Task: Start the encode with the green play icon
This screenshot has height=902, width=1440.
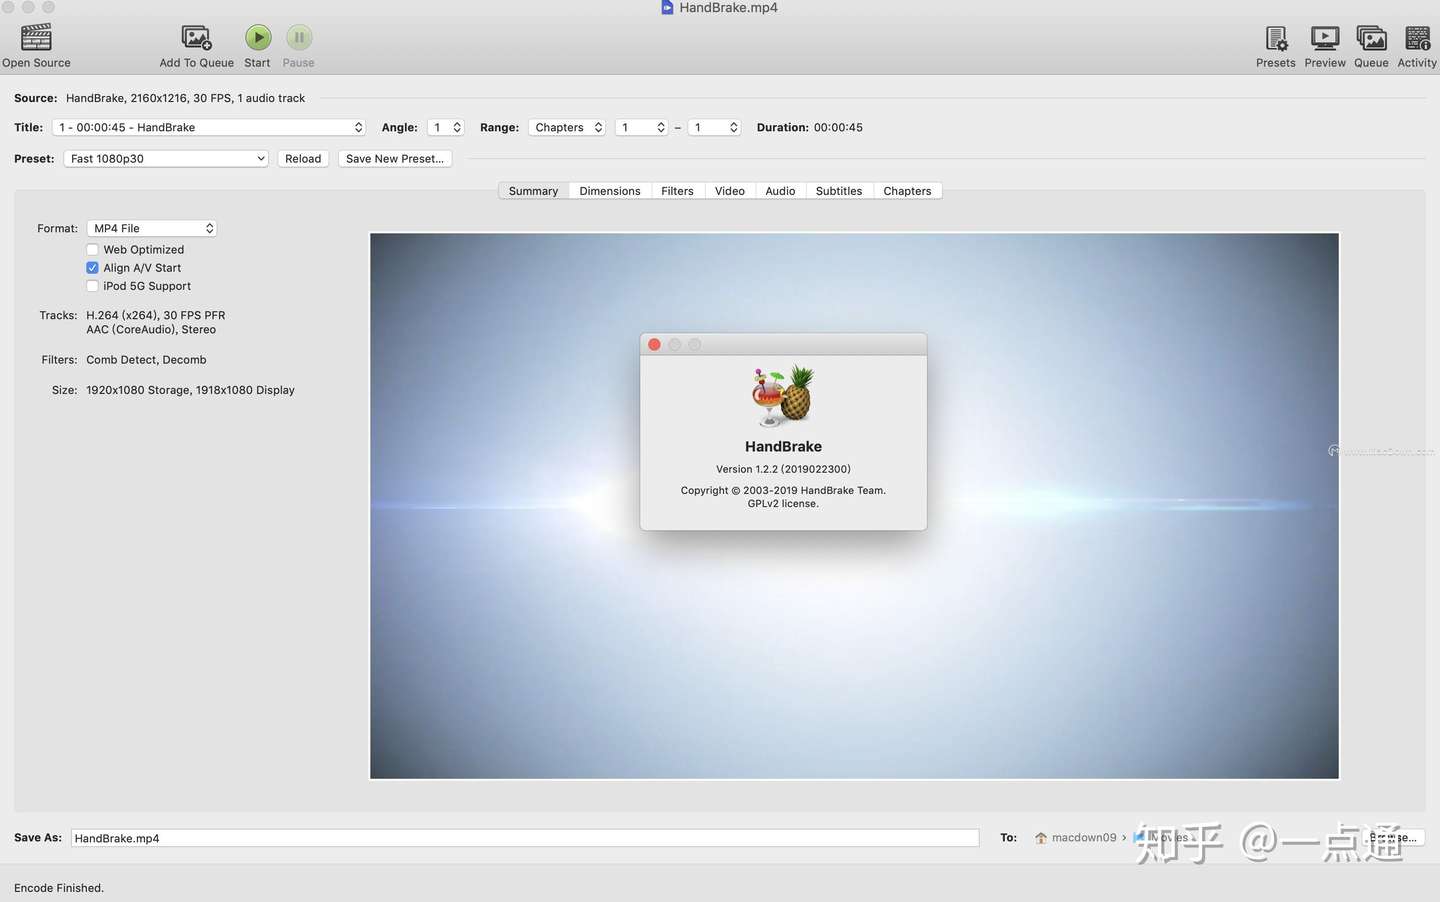Action: [258, 38]
